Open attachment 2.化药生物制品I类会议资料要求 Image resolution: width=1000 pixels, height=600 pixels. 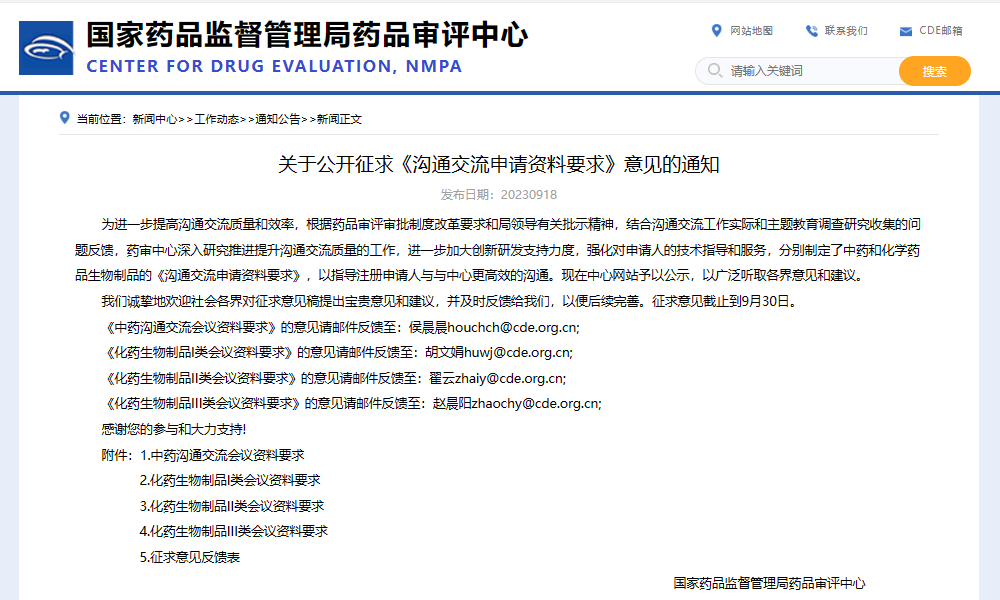[x=230, y=481]
